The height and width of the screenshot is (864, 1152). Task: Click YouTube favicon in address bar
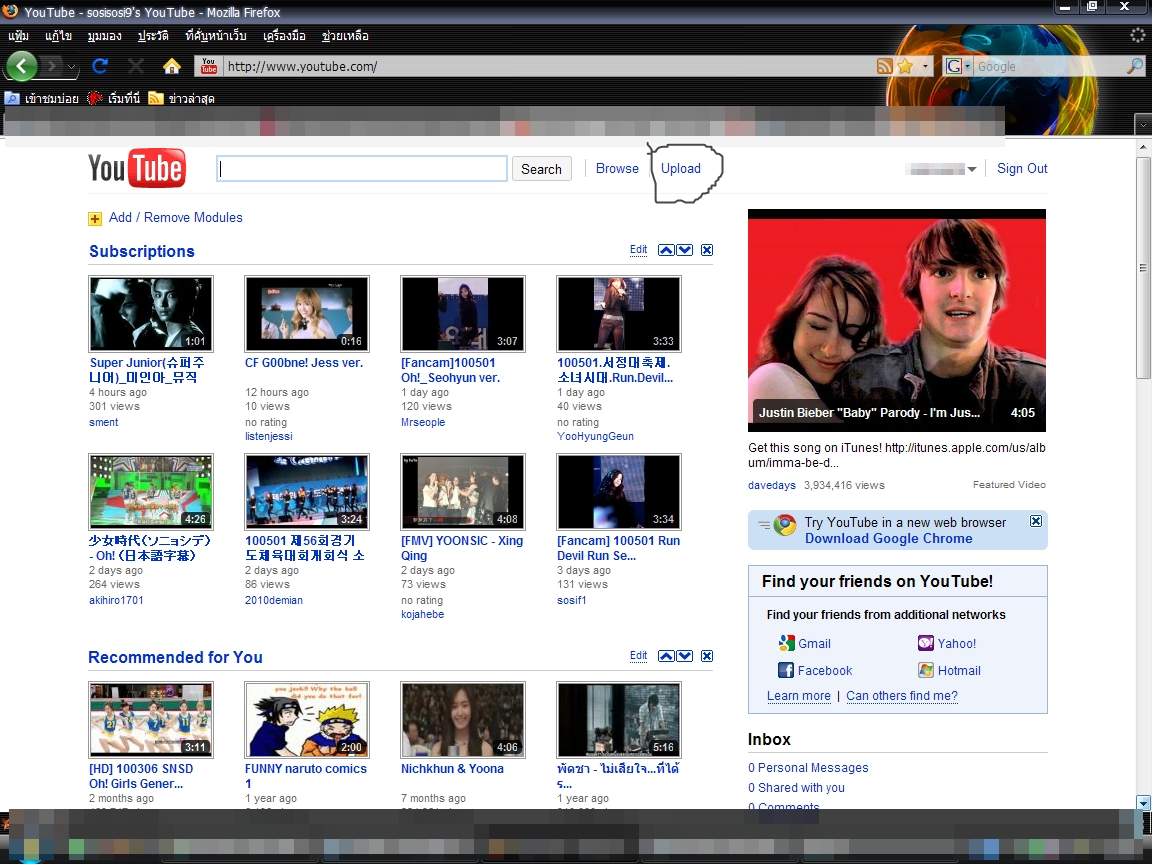pos(209,66)
